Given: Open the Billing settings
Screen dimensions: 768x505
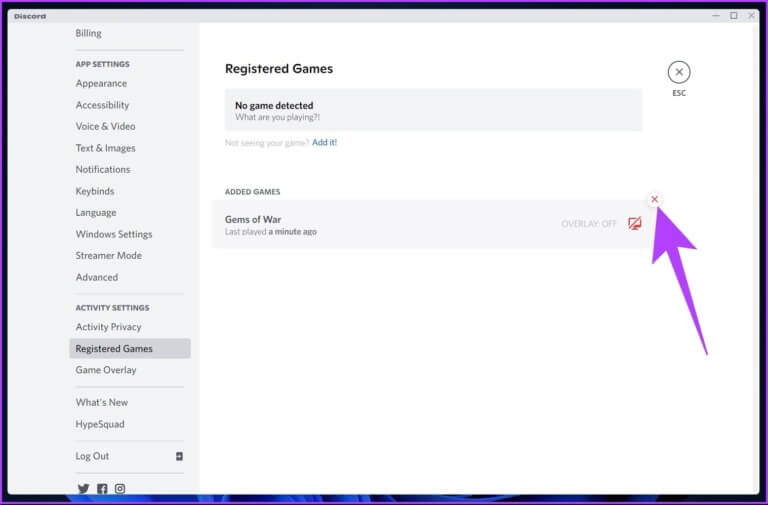Looking at the screenshot, I should (x=89, y=33).
